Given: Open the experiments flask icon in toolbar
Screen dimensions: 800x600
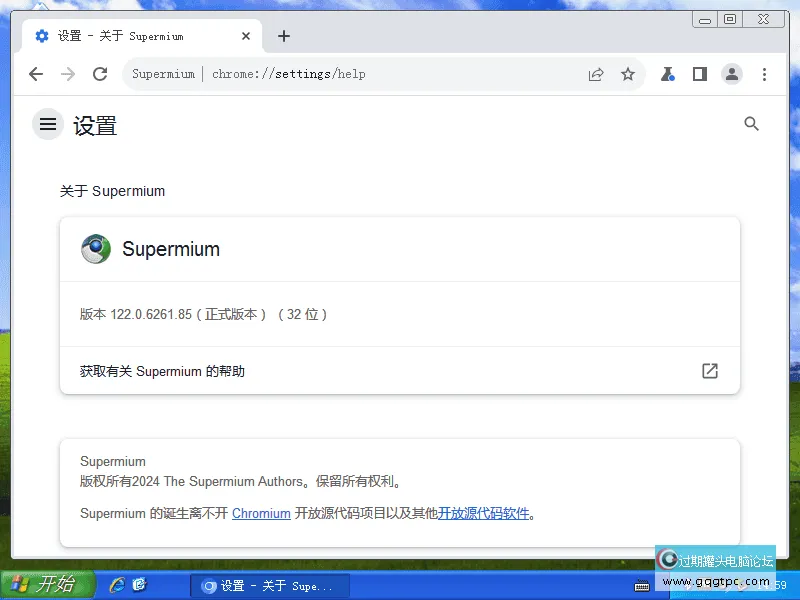Looking at the screenshot, I should click(x=667, y=73).
